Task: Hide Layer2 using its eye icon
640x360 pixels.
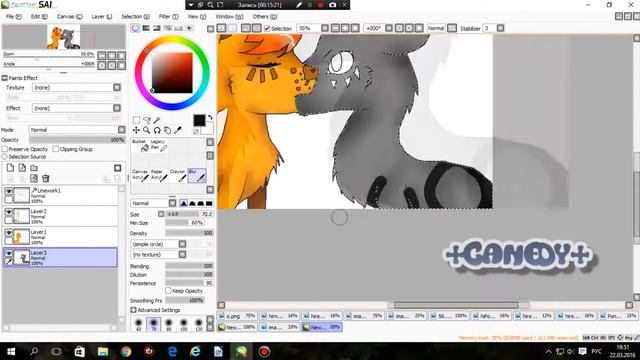Action: coord(9,211)
